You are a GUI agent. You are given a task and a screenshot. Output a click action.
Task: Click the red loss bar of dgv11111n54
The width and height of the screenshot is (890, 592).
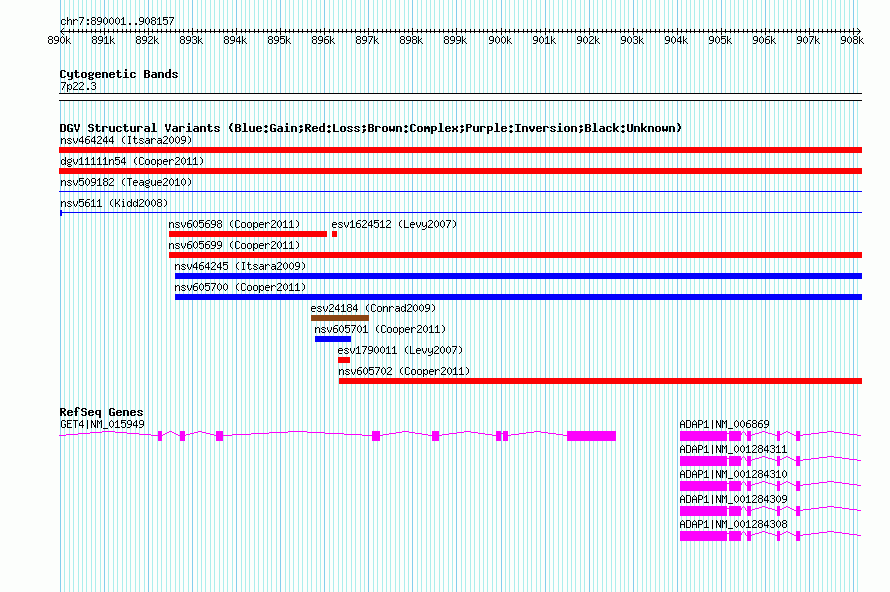point(460,171)
